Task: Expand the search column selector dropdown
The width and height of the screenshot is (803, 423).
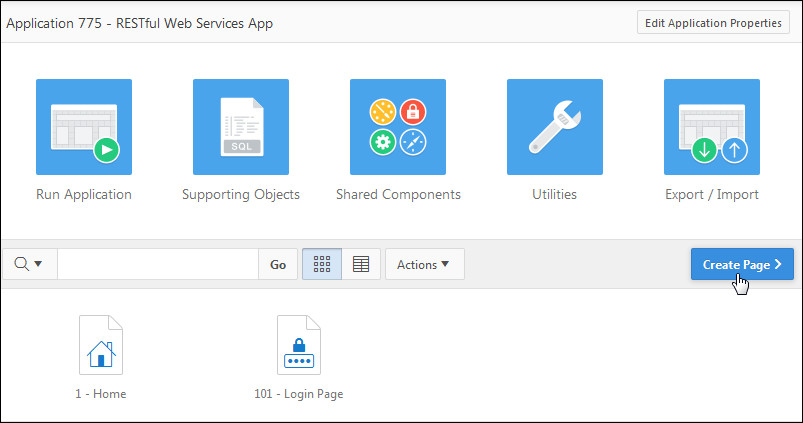Action: [x=30, y=265]
